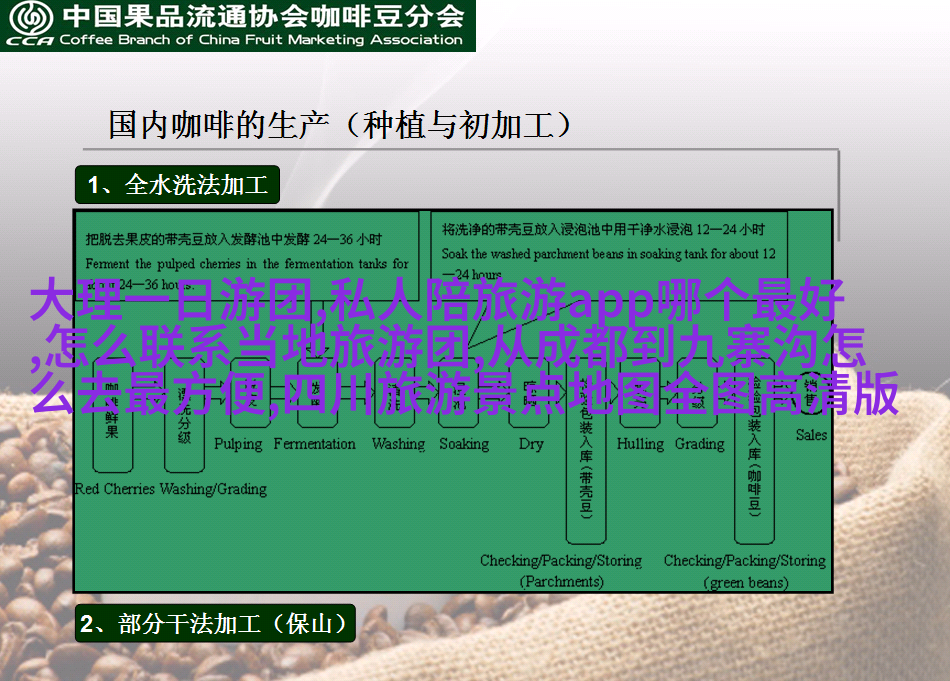Click the 'Soaking' step label
950x681 pixels.
pyautogui.click(x=464, y=444)
